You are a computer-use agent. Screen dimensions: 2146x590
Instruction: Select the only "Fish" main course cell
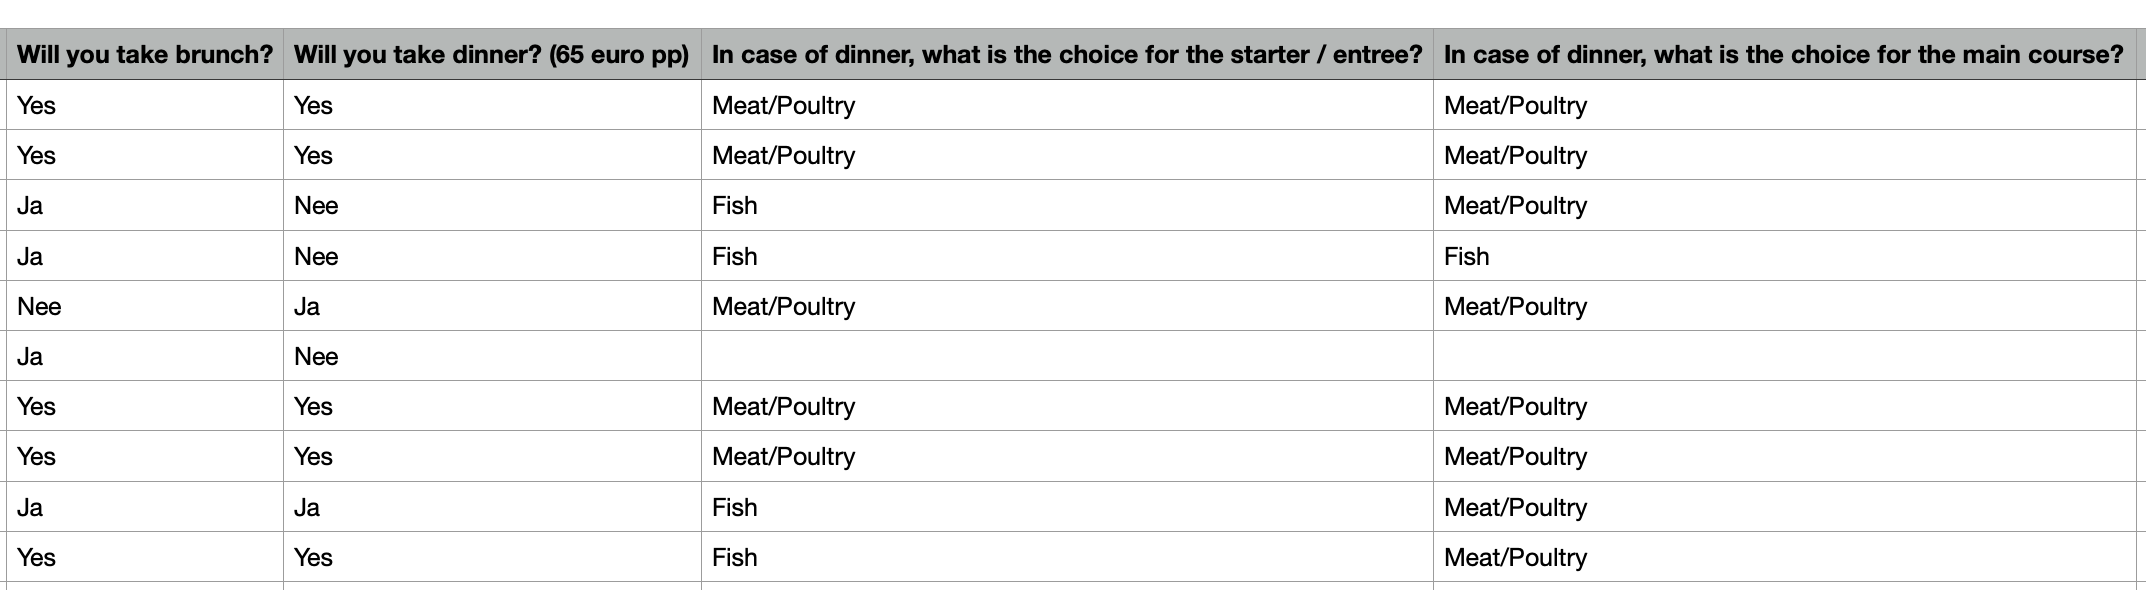[x=1466, y=257]
